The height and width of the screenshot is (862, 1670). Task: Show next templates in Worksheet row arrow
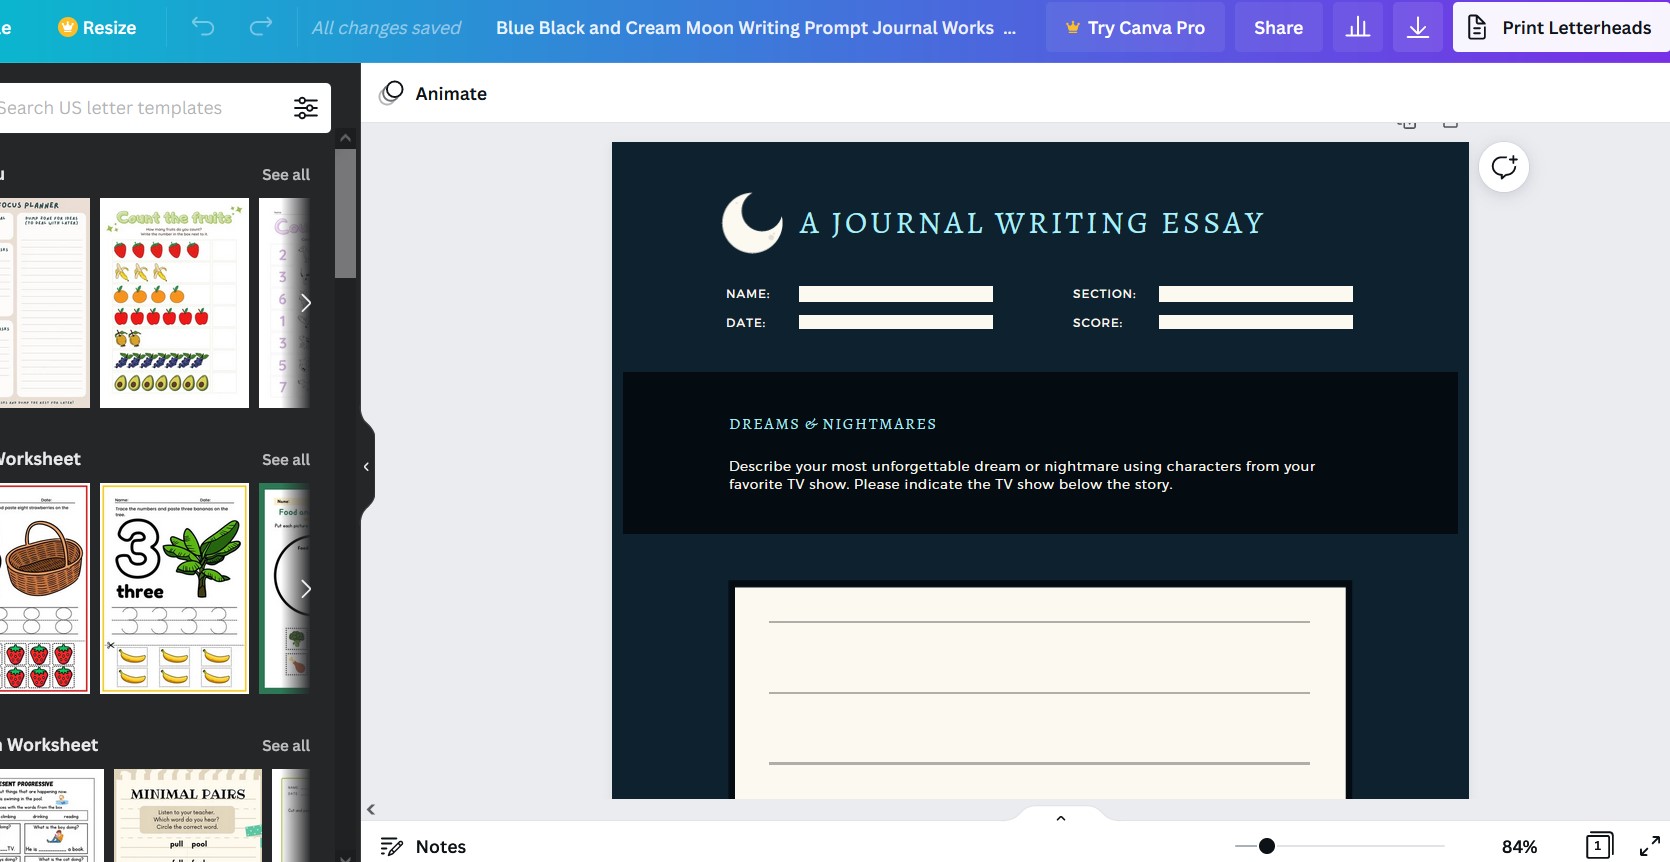(306, 588)
